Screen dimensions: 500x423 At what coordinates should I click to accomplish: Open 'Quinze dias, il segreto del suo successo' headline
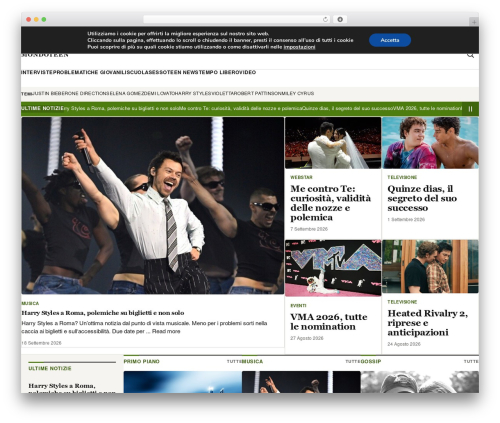(x=422, y=198)
